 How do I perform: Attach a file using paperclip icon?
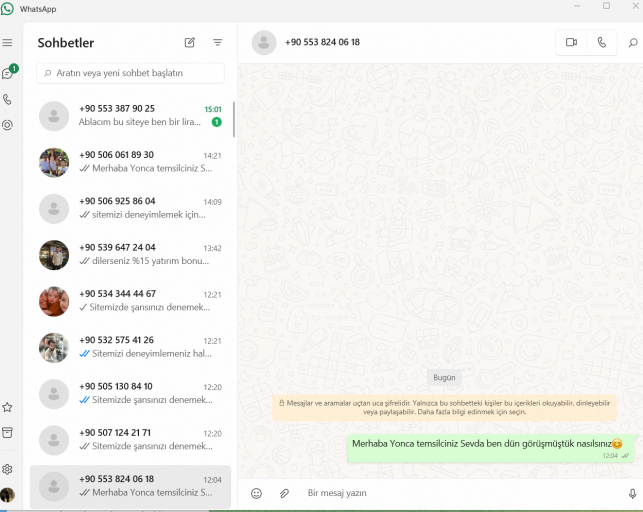(x=284, y=494)
